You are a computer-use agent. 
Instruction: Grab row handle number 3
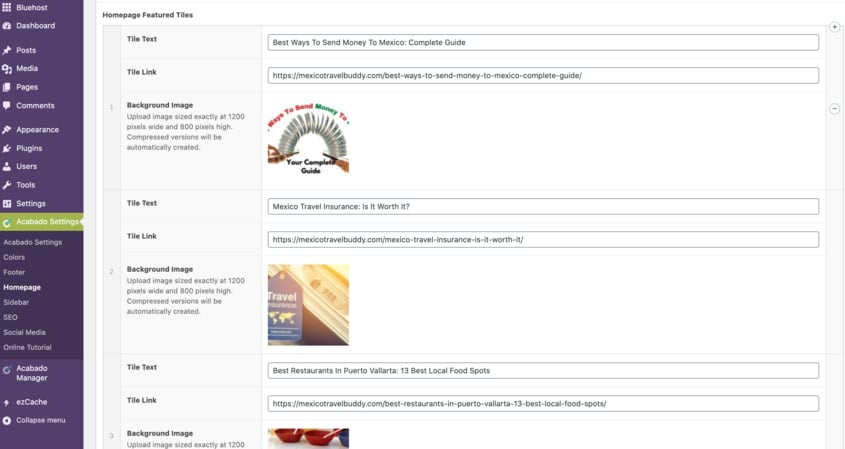(x=112, y=436)
